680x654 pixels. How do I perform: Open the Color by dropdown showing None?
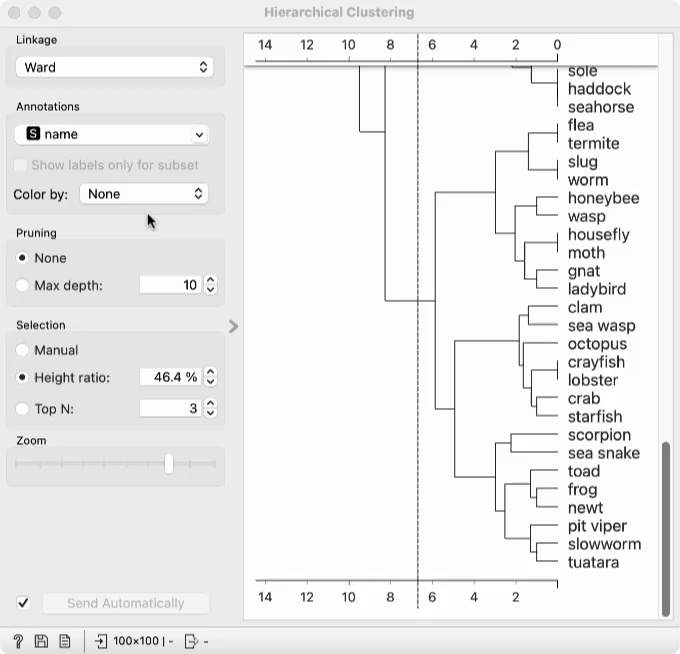coord(144,194)
